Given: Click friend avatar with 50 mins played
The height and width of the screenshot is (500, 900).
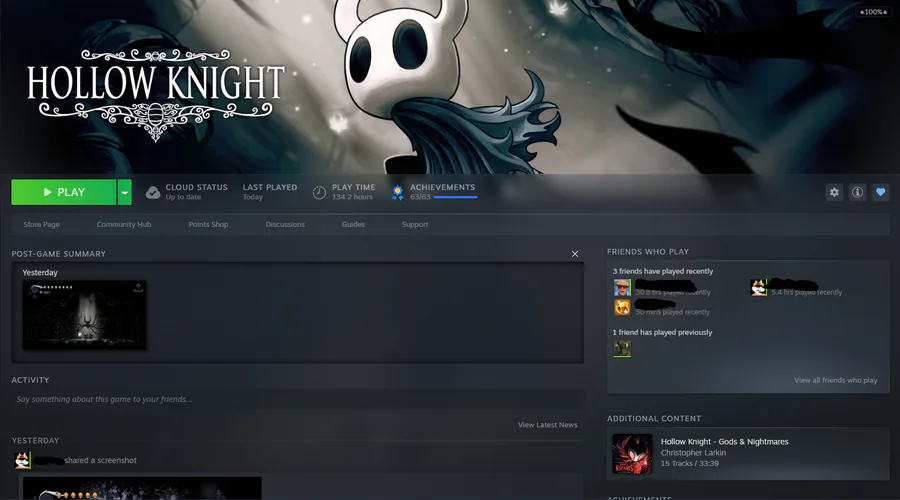Looking at the screenshot, I should coord(622,308).
